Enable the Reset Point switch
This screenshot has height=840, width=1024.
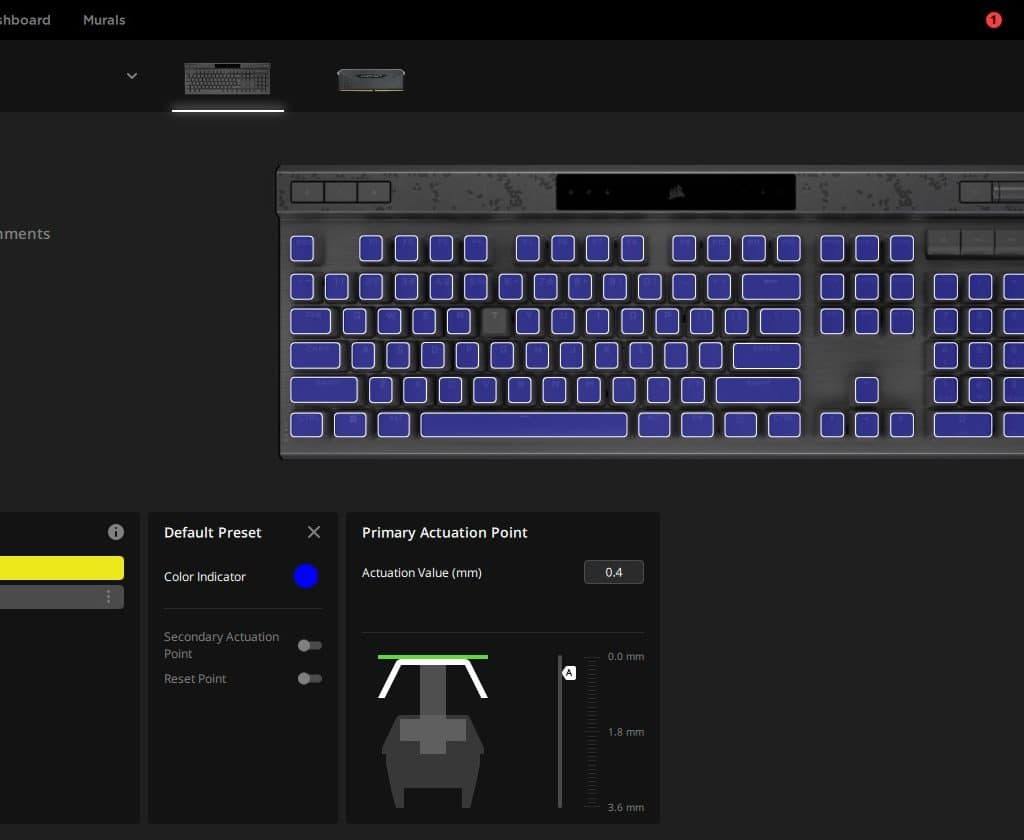pos(310,679)
